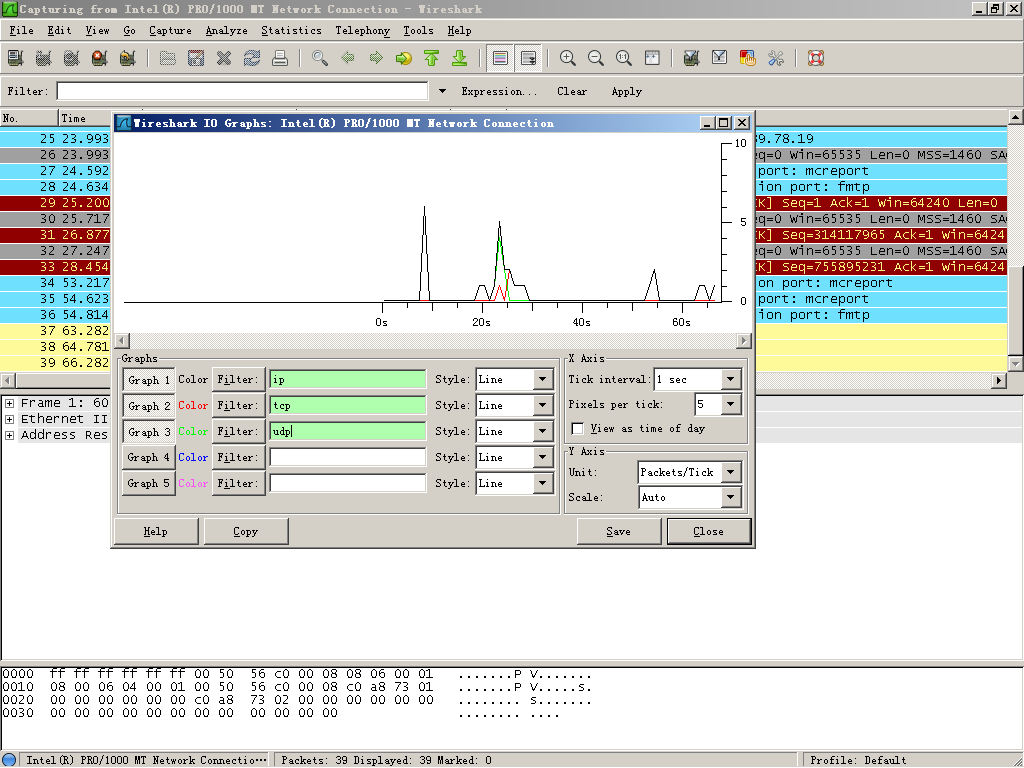Print packets printer icon
The height and width of the screenshot is (768, 1024).
tap(280, 58)
